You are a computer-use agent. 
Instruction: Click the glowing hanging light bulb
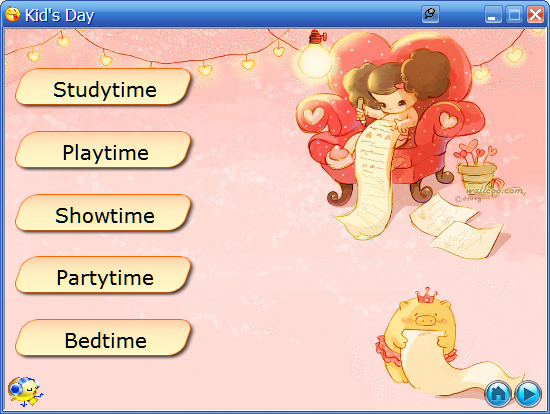coord(315,56)
